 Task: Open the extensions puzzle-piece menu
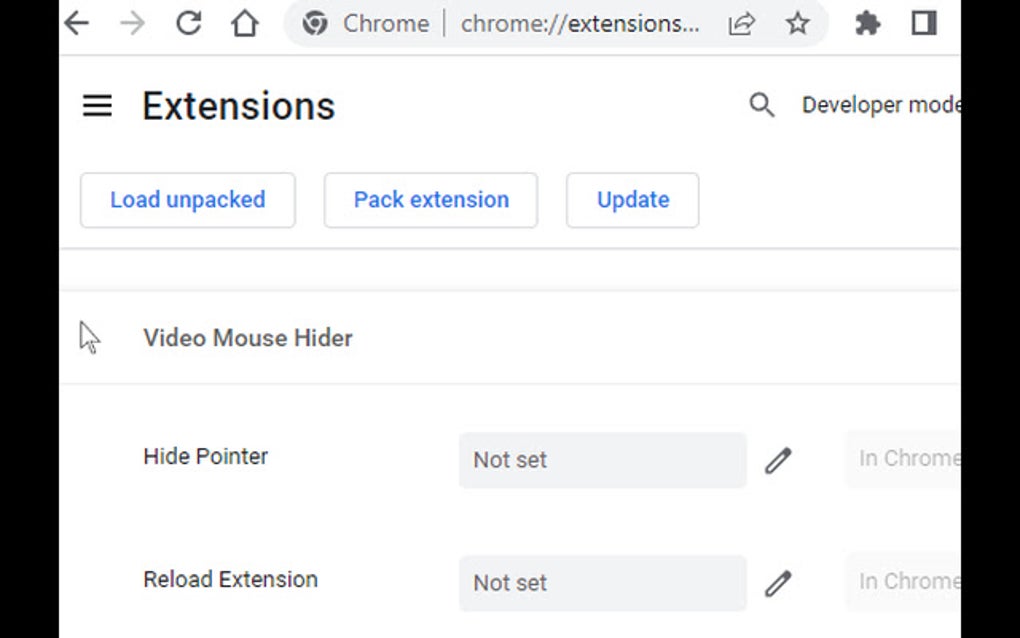click(866, 23)
